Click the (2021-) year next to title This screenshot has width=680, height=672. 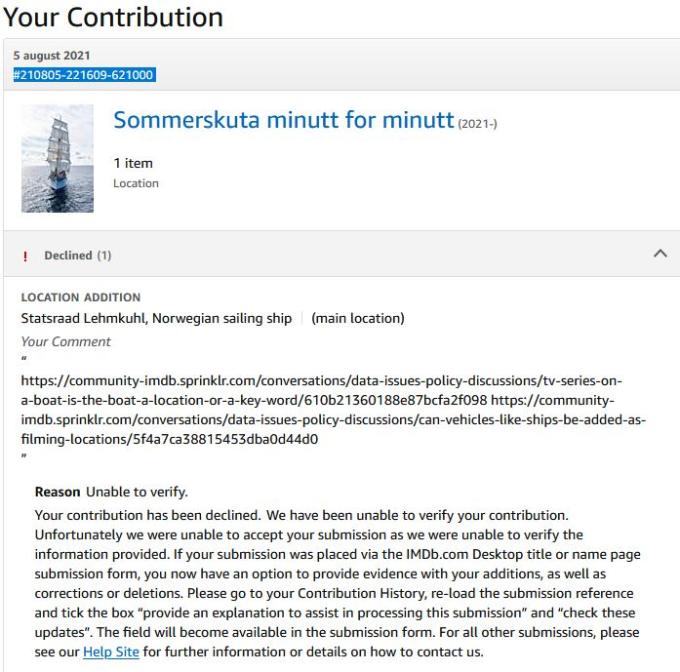coord(477,123)
